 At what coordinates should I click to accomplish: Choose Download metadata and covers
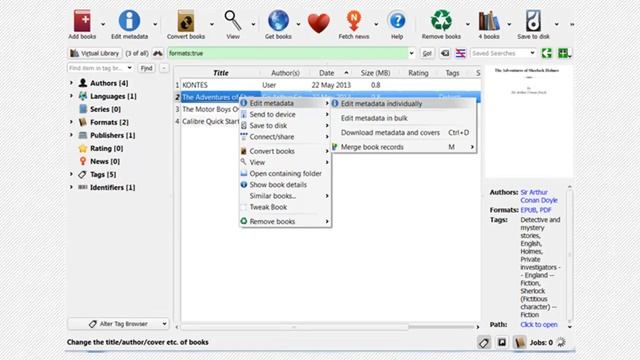tap(403, 133)
